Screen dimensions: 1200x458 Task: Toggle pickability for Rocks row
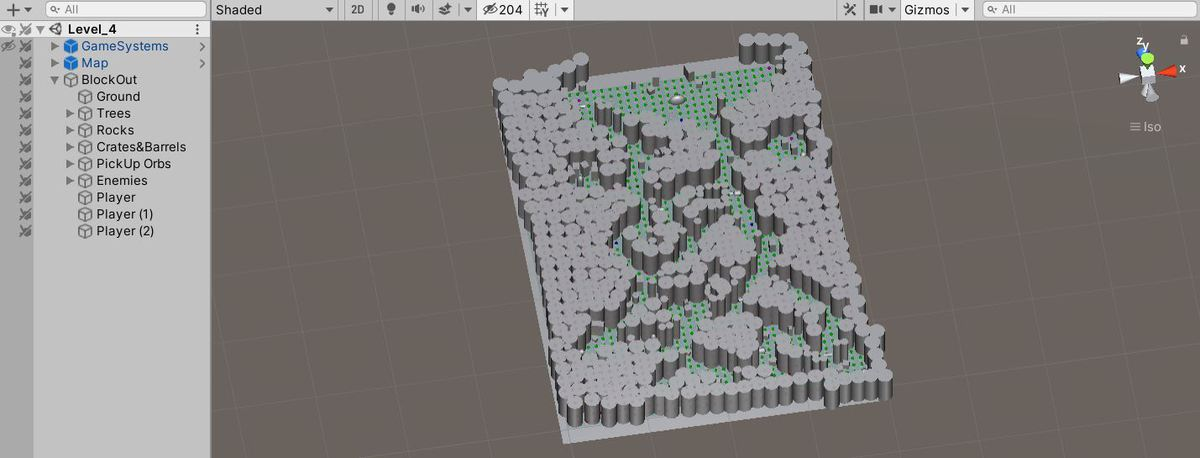click(x=25, y=131)
